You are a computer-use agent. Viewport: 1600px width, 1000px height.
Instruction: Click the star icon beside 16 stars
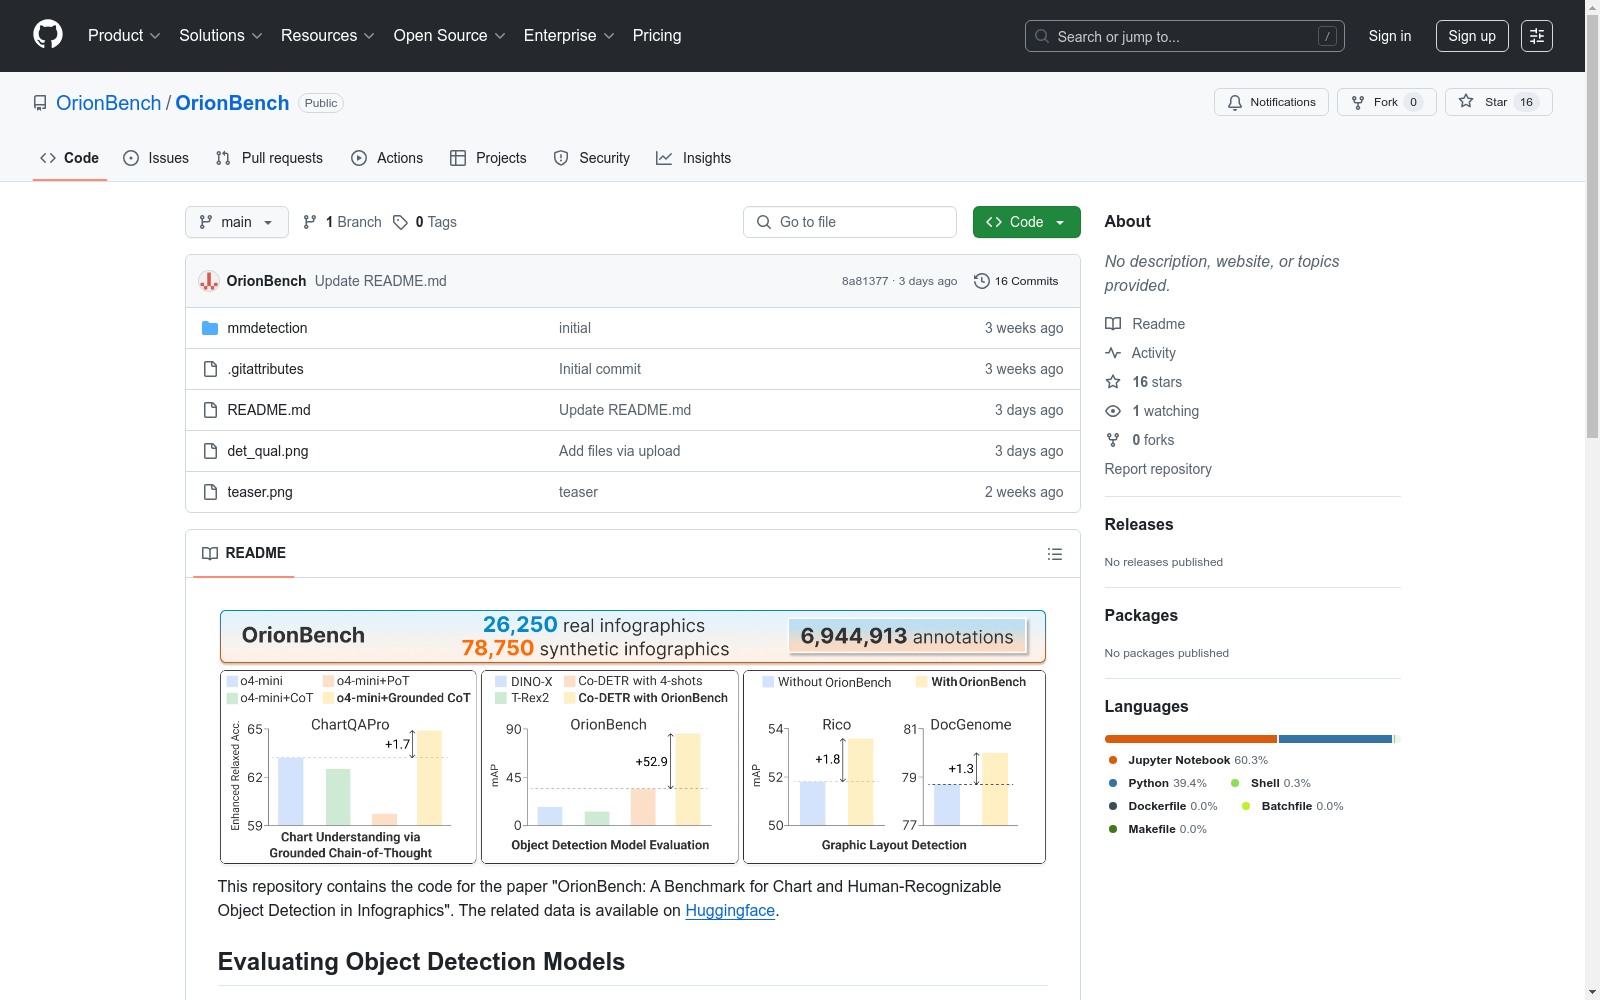pyautogui.click(x=1113, y=382)
